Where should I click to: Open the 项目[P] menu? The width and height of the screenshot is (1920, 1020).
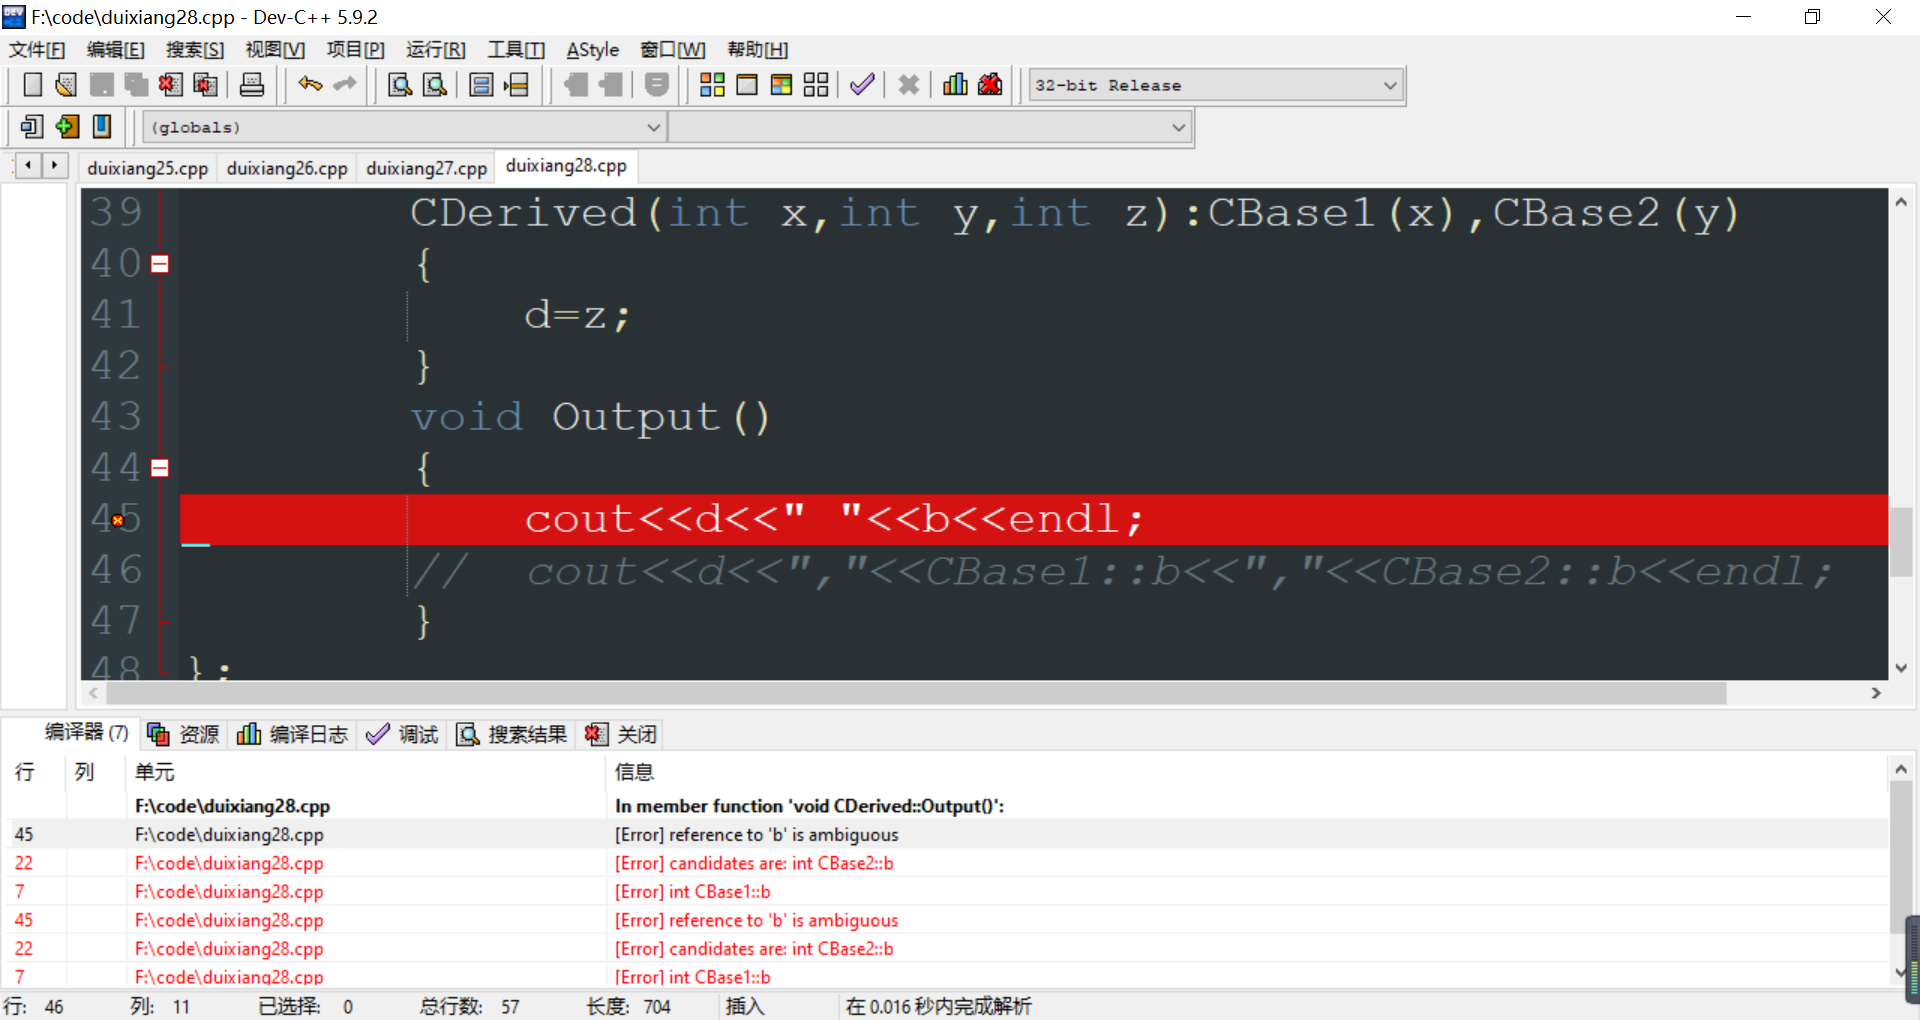tap(356, 50)
